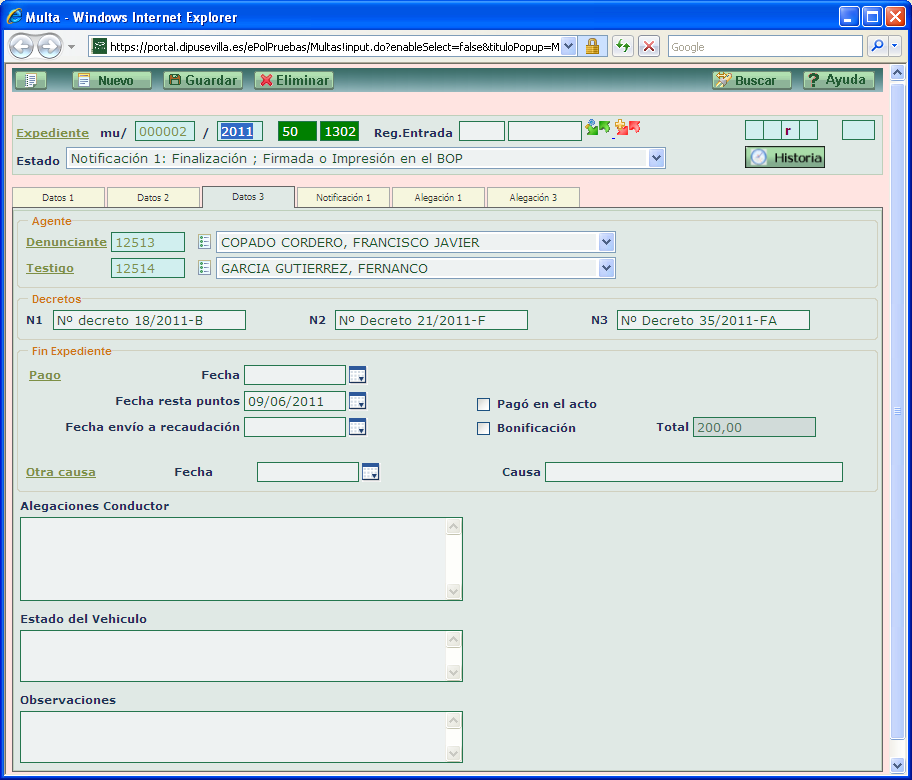912x780 pixels.
Task: Open calendar for Fecha resta puntos
Action: tap(357, 401)
